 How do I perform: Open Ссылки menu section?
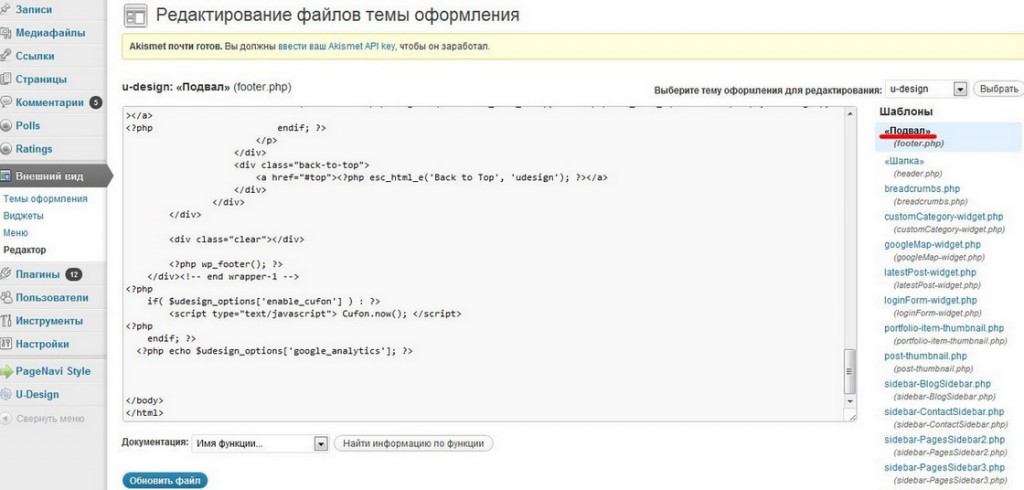pyautogui.click(x=35, y=56)
